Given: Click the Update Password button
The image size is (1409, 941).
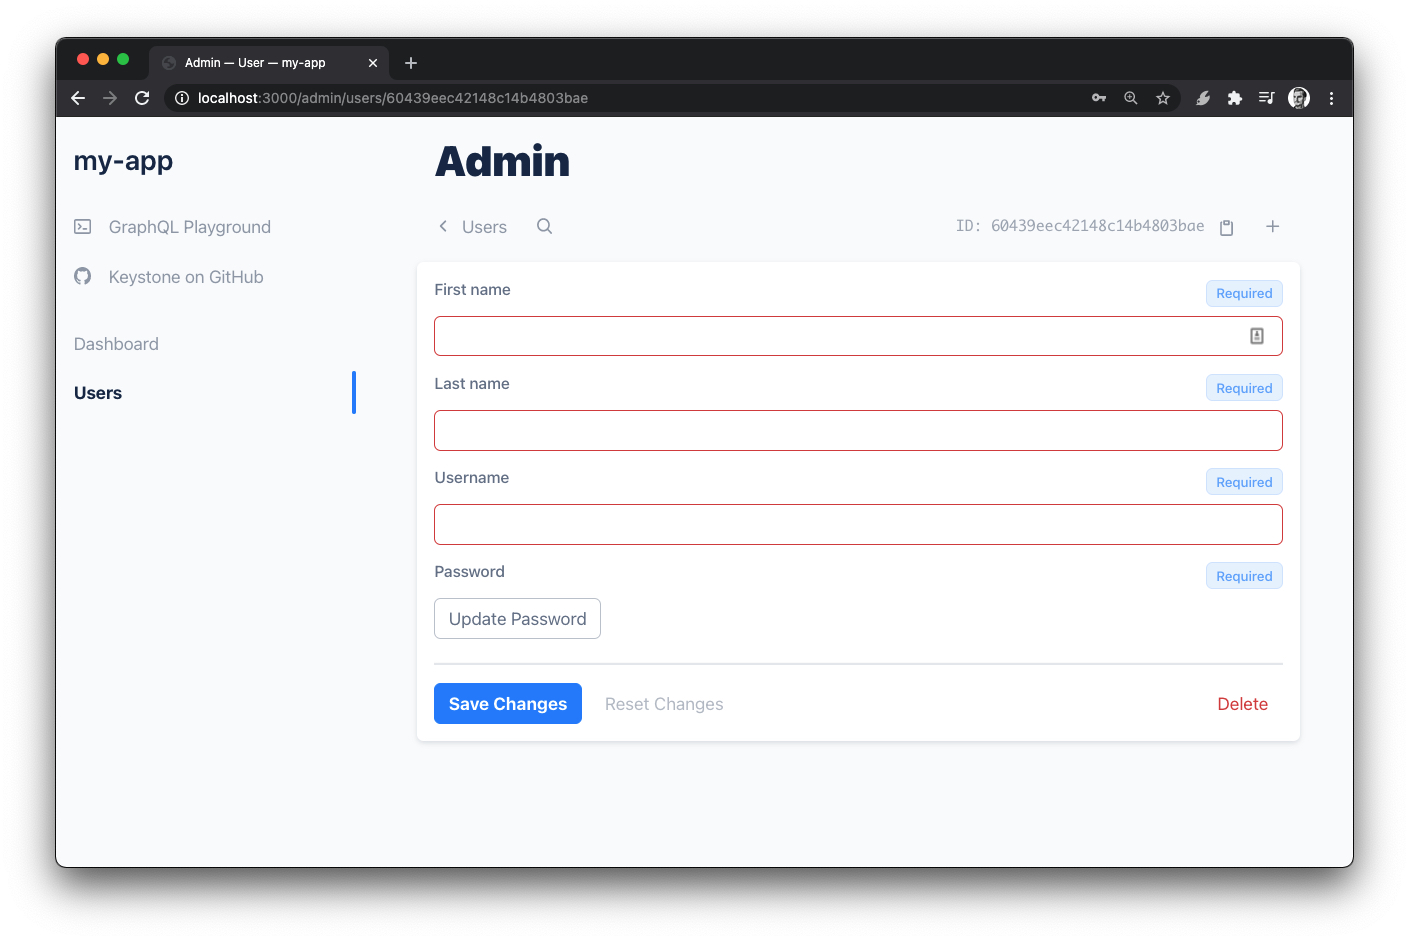Looking at the screenshot, I should pyautogui.click(x=517, y=619).
